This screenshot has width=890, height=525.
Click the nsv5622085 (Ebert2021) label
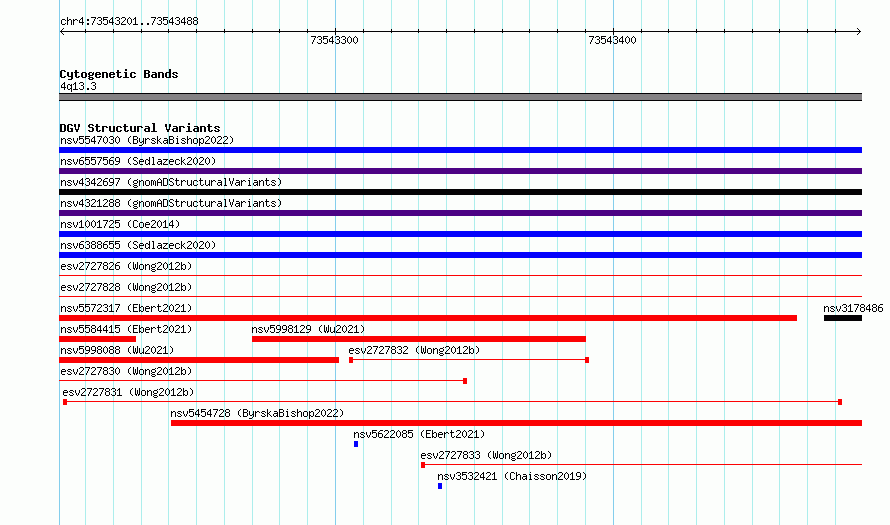click(x=419, y=434)
